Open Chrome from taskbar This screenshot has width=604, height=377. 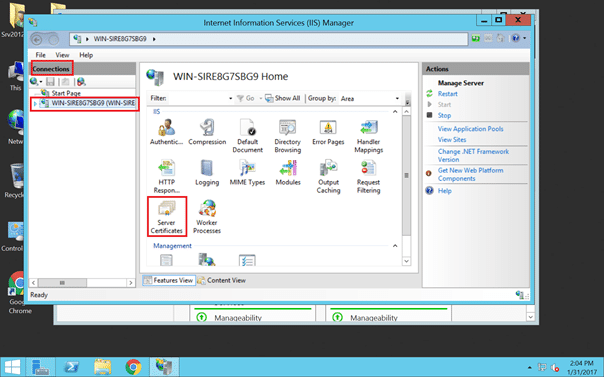click(x=133, y=367)
